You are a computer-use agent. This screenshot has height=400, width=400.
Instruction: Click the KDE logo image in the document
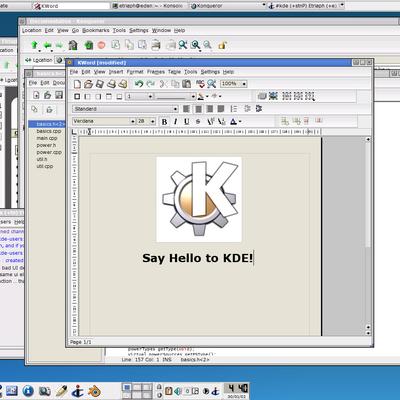tap(199, 199)
